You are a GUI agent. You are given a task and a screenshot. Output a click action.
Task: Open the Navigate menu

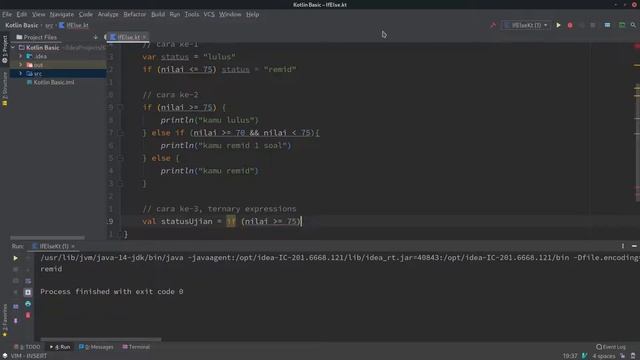tap(62, 14)
